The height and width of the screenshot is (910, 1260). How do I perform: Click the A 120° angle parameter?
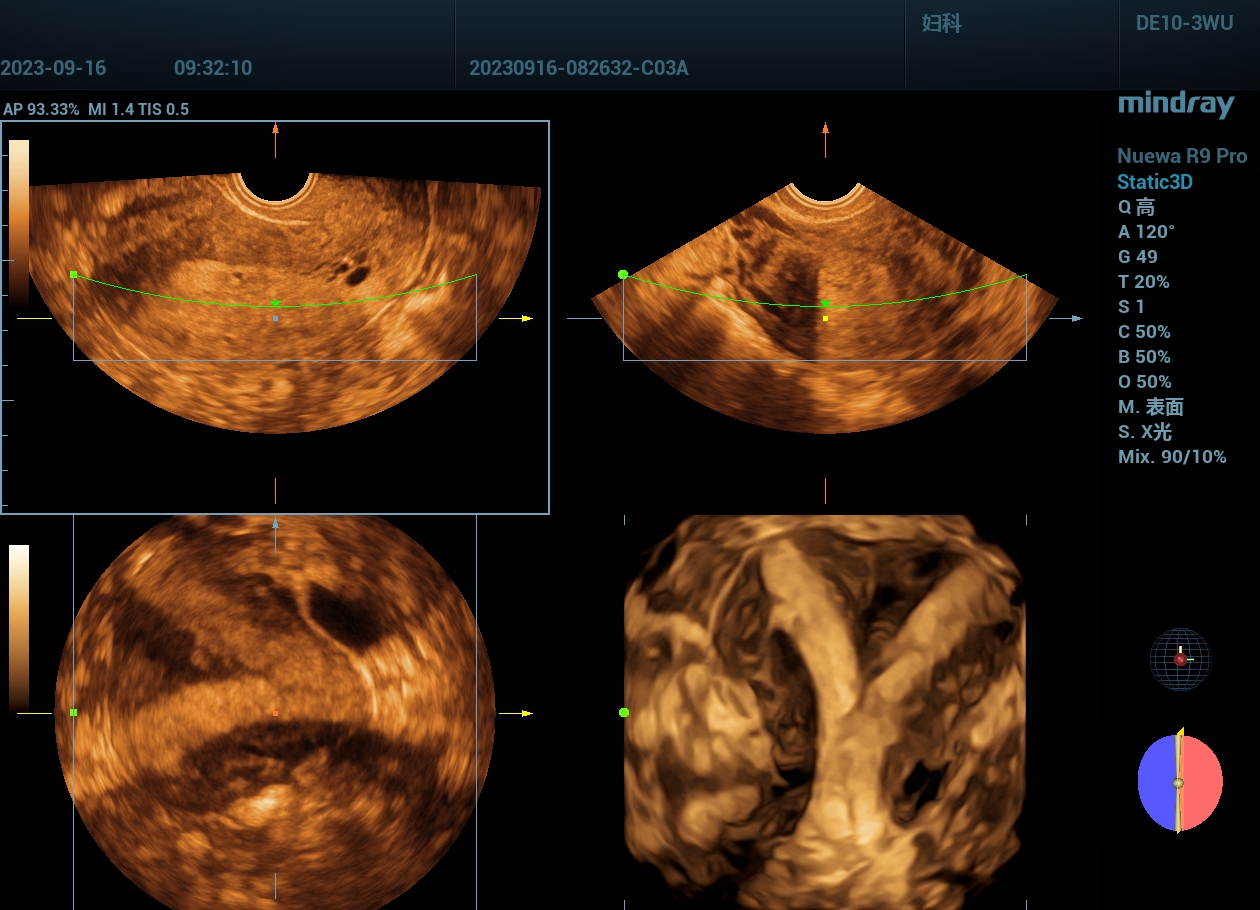click(x=1146, y=232)
